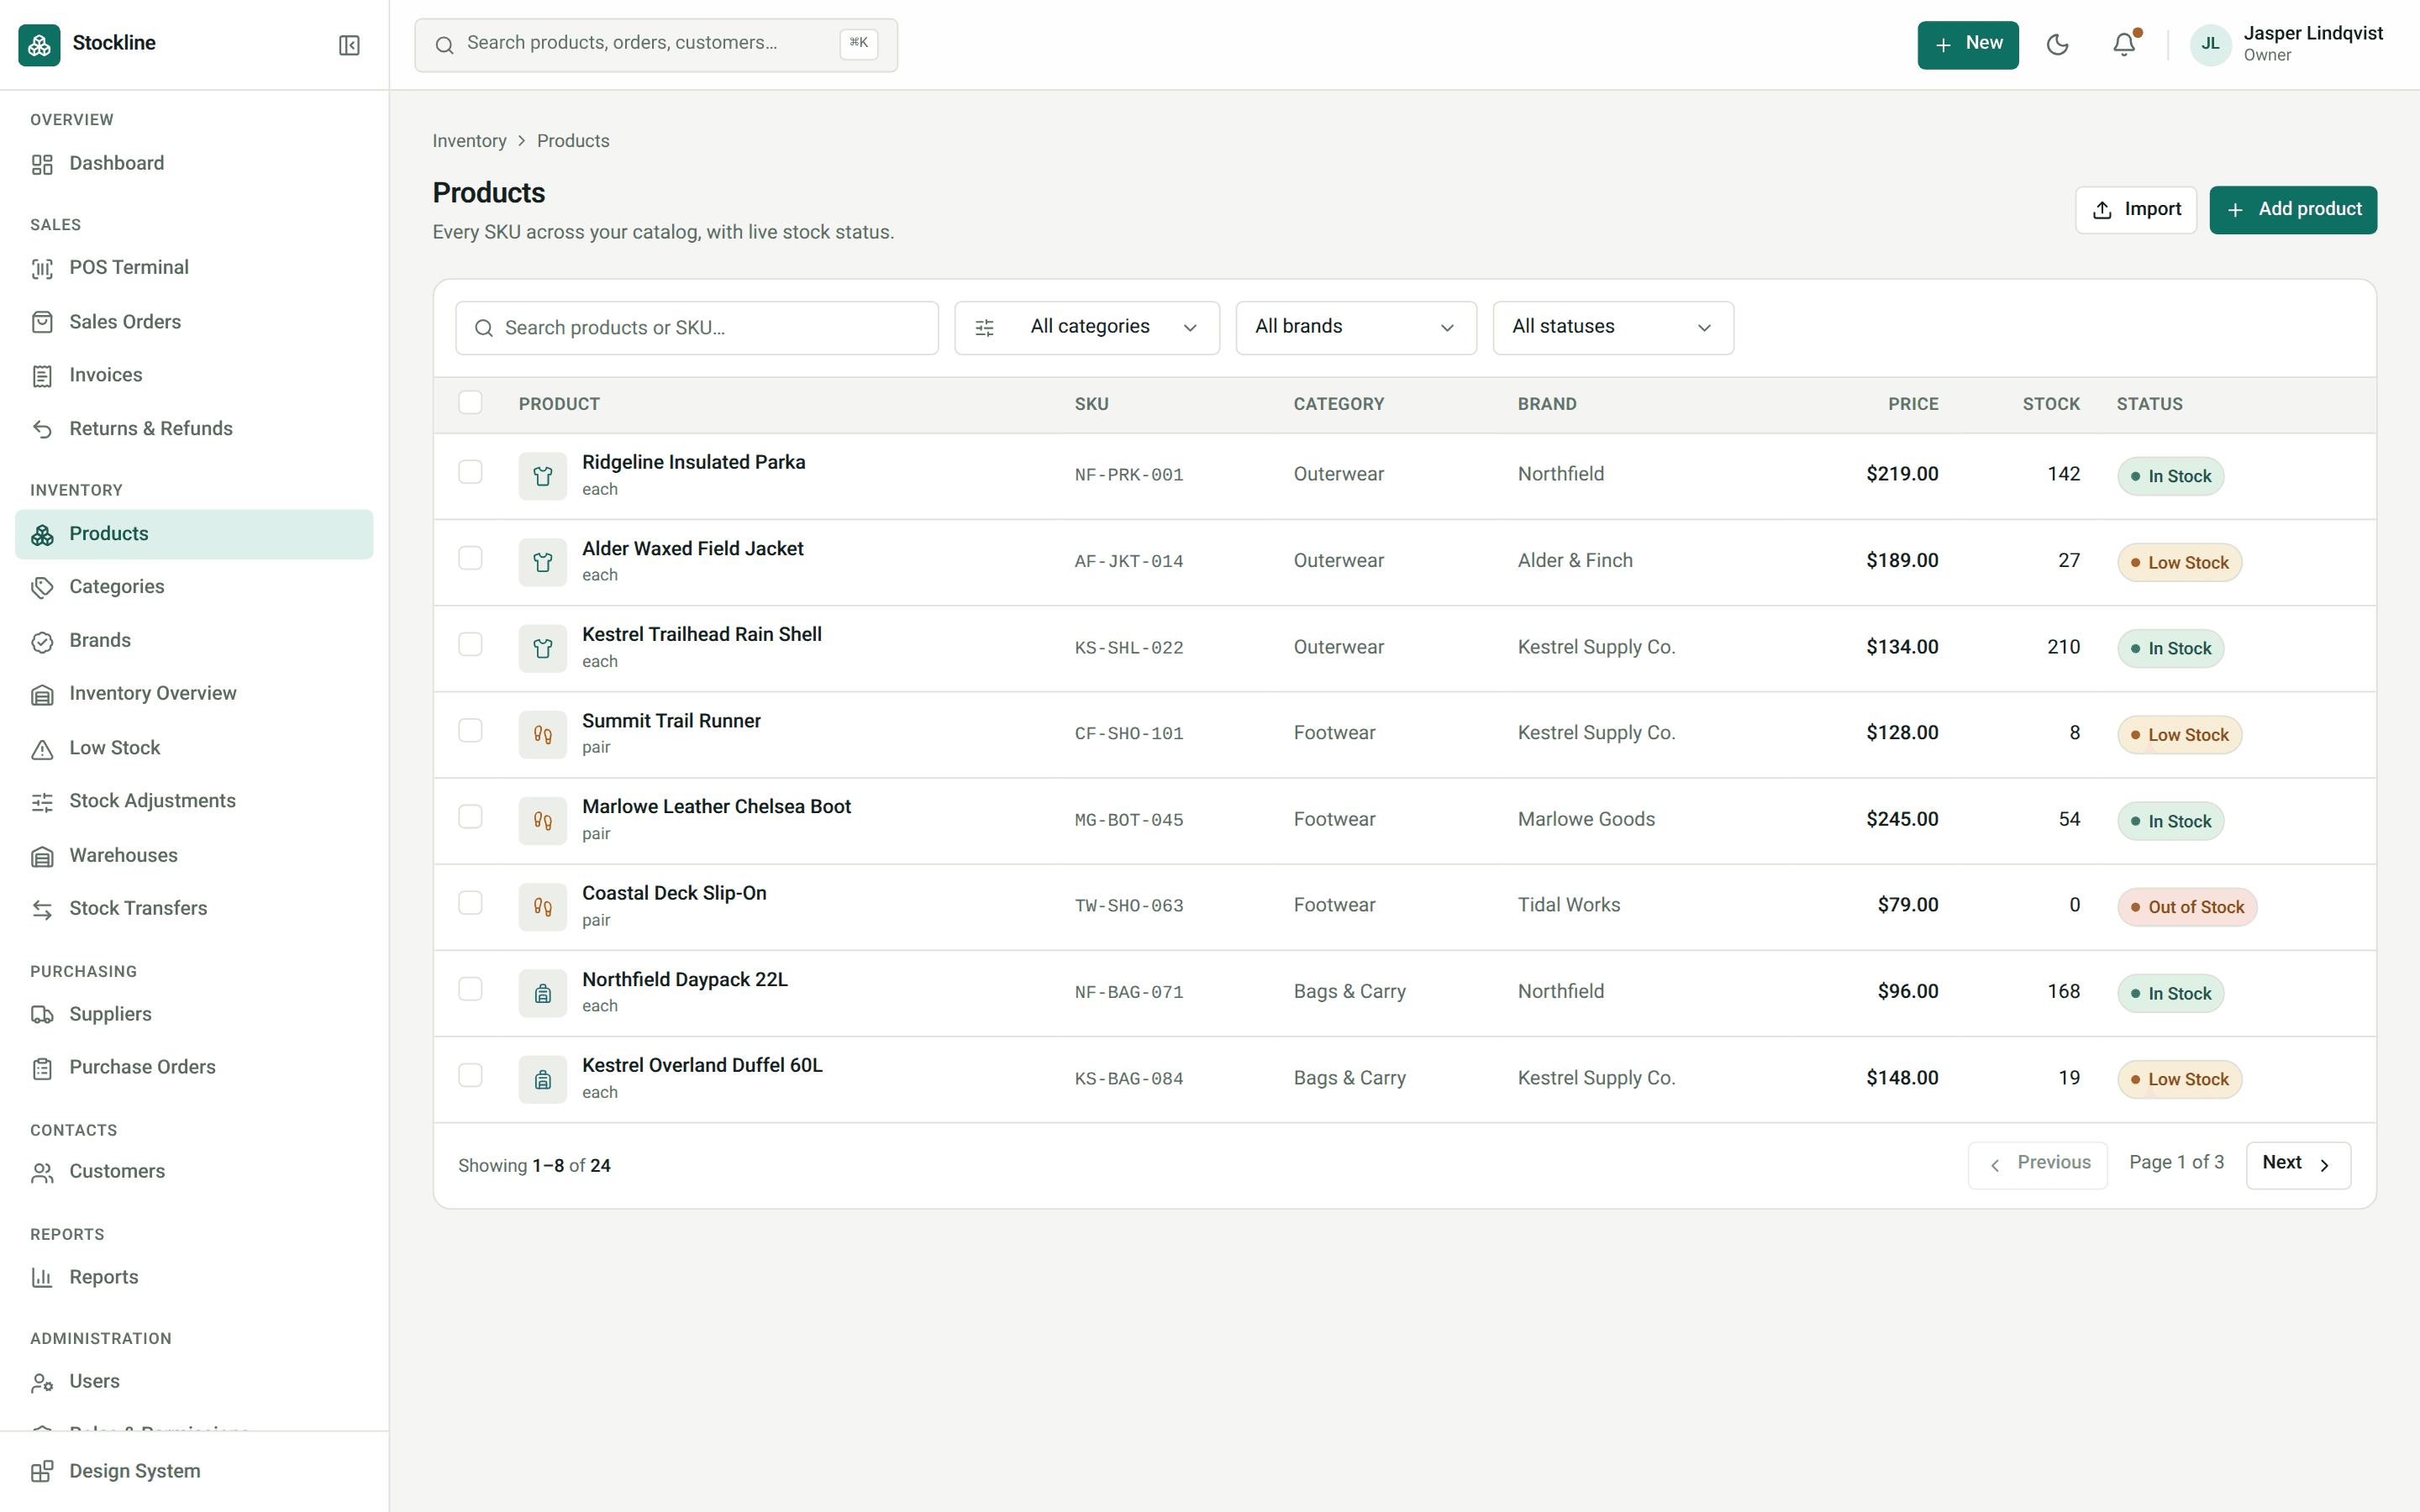The width and height of the screenshot is (2420, 1512).
Task: Click the POS Terminal scanner icon
Action: 42,268
